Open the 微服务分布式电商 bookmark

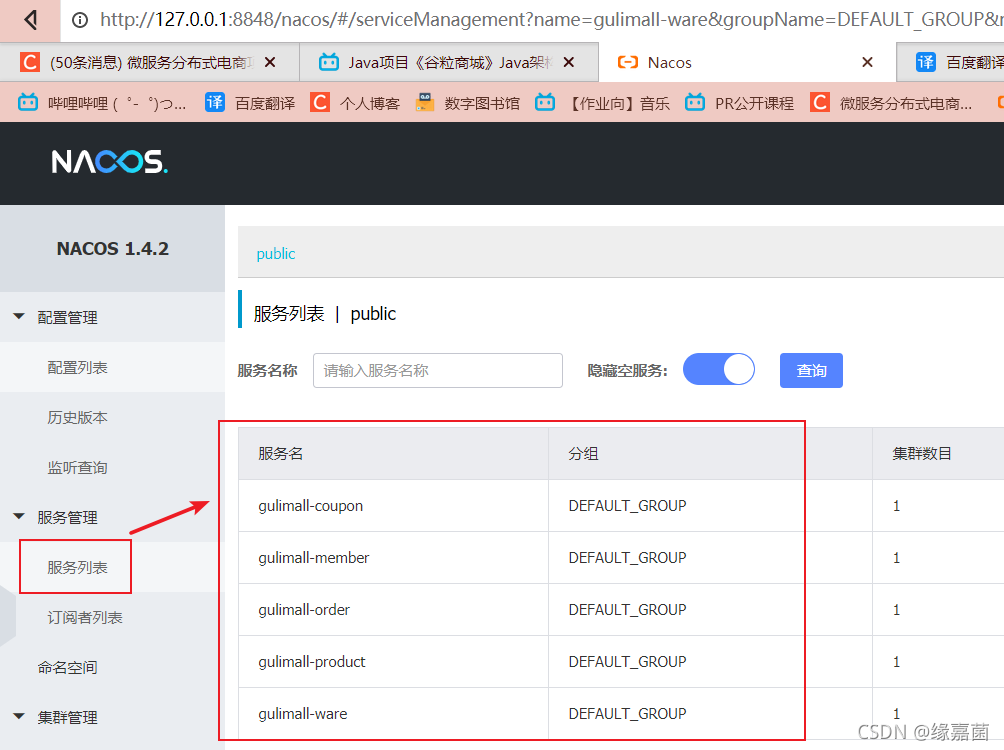(891, 103)
